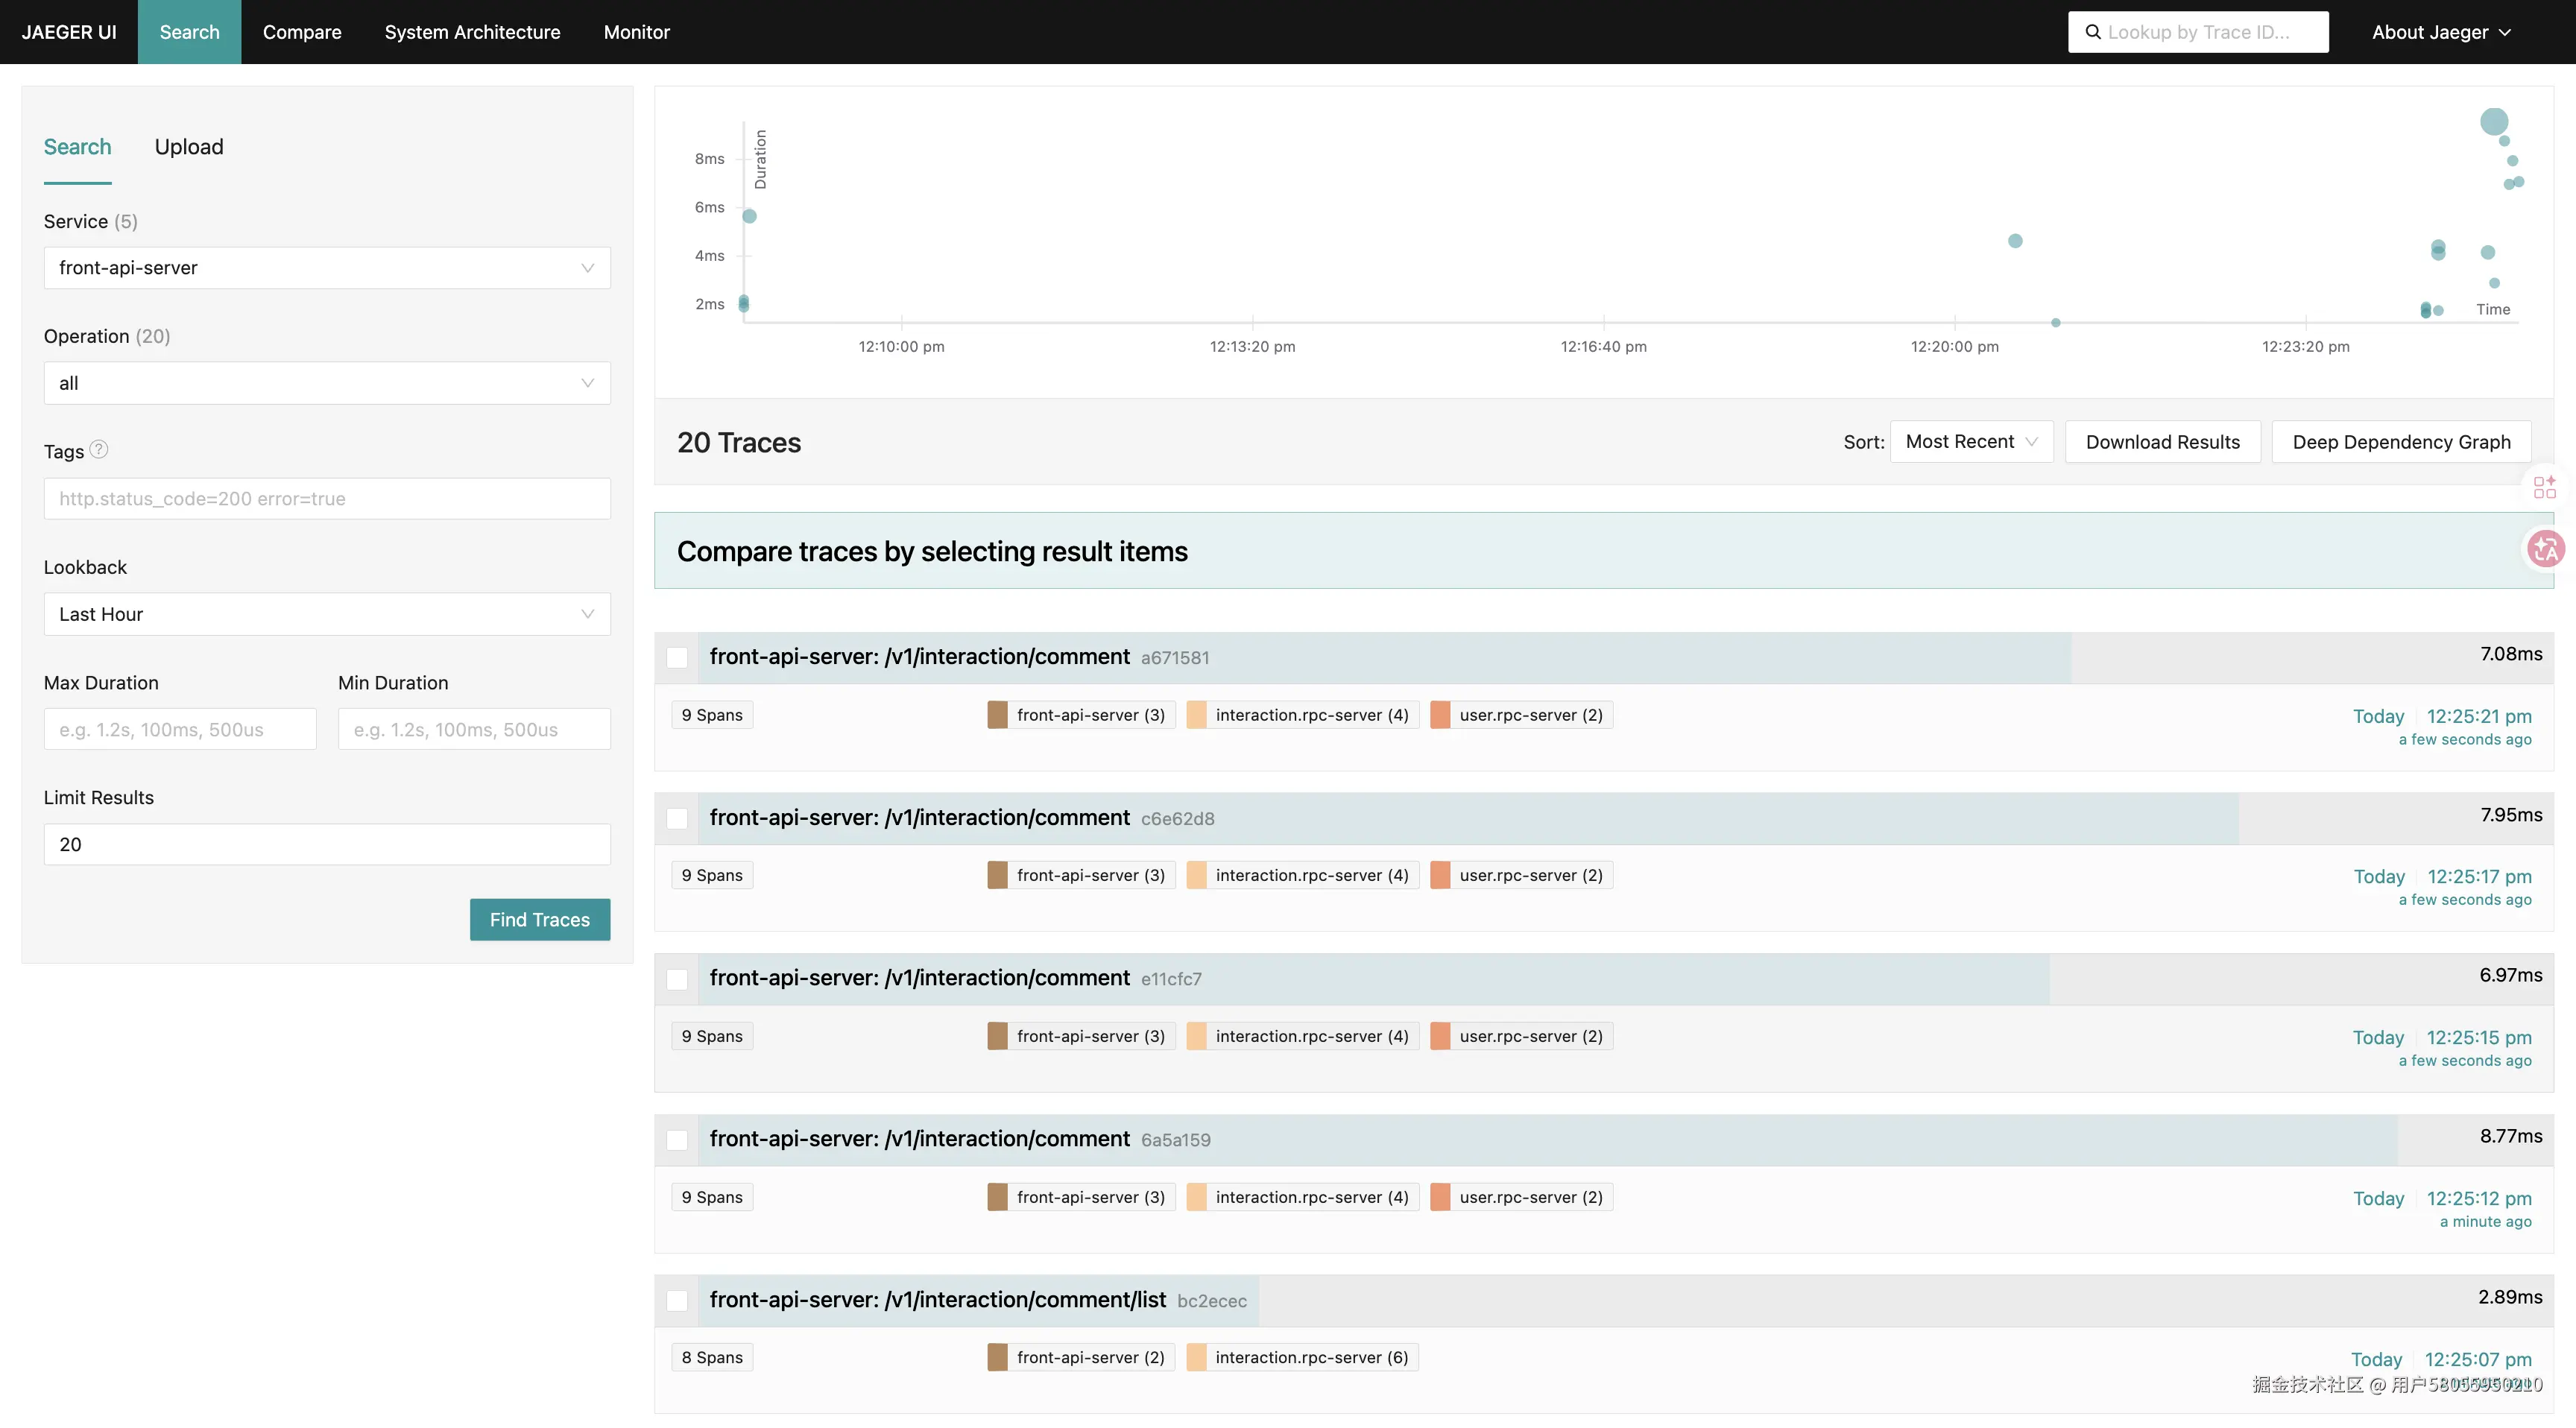Click the Max Duration input field

click(180, 730)
